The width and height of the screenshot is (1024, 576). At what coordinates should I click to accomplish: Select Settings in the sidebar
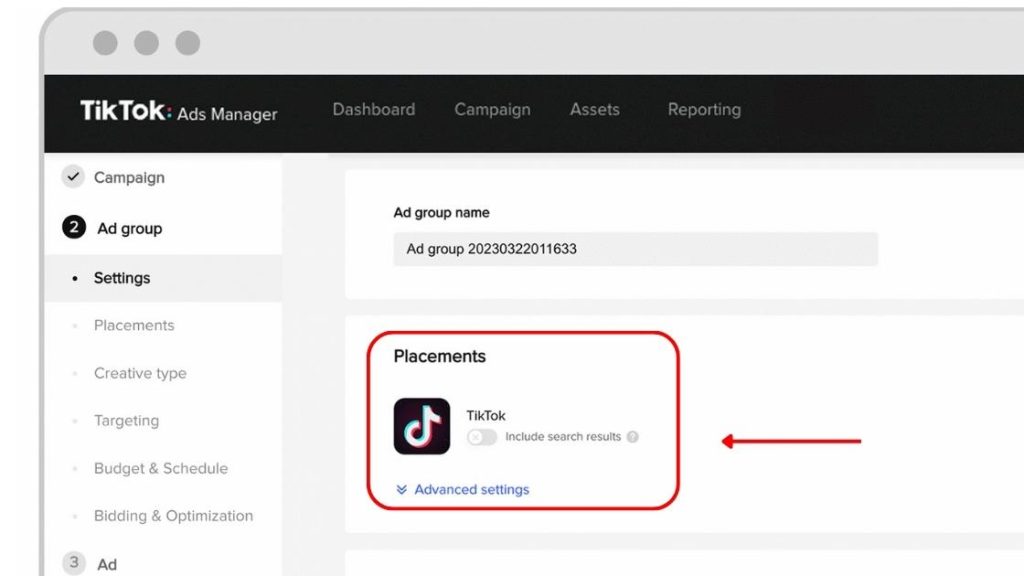click(x=121, y=278)
